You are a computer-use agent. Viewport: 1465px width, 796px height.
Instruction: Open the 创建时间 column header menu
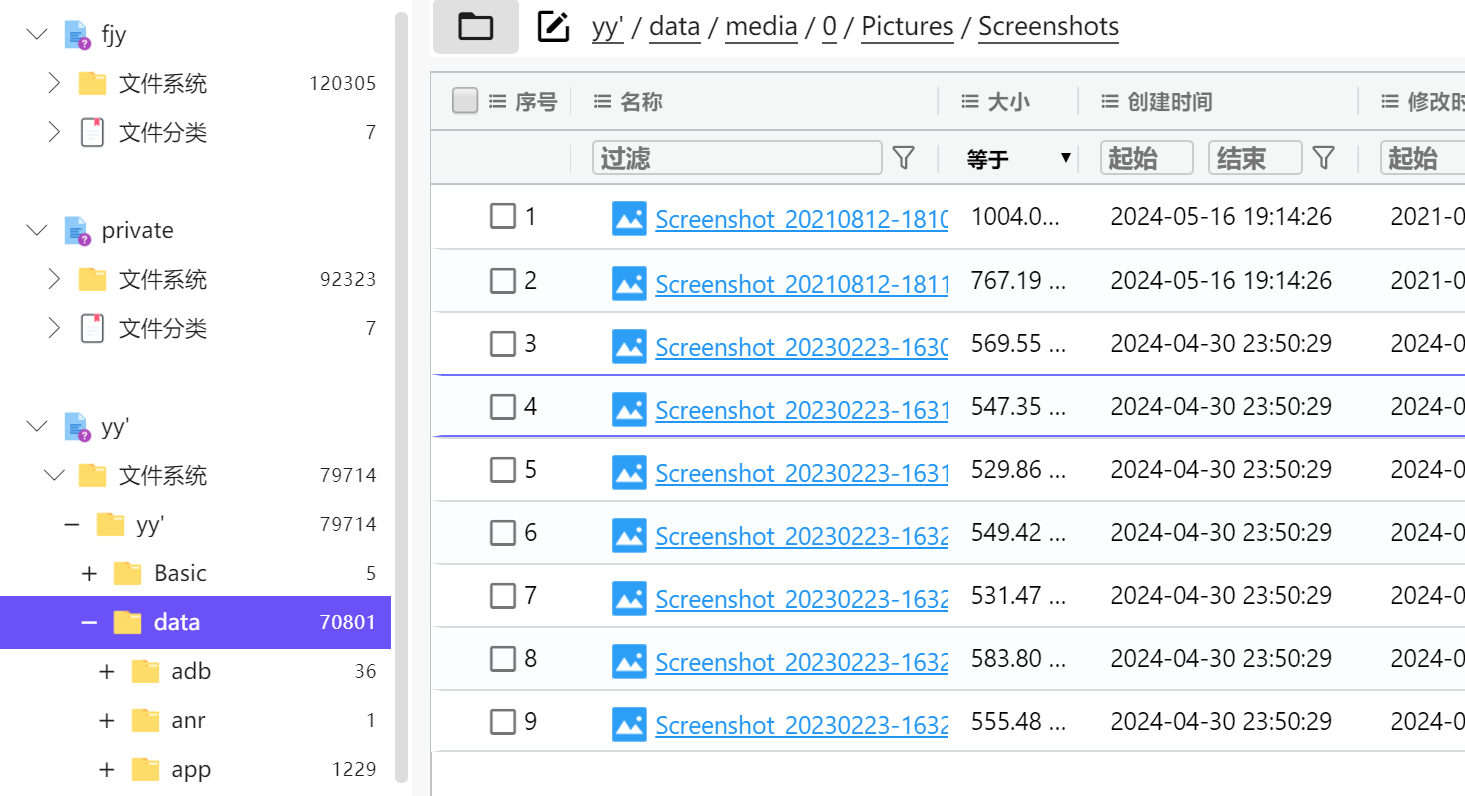click(1109, 101)
